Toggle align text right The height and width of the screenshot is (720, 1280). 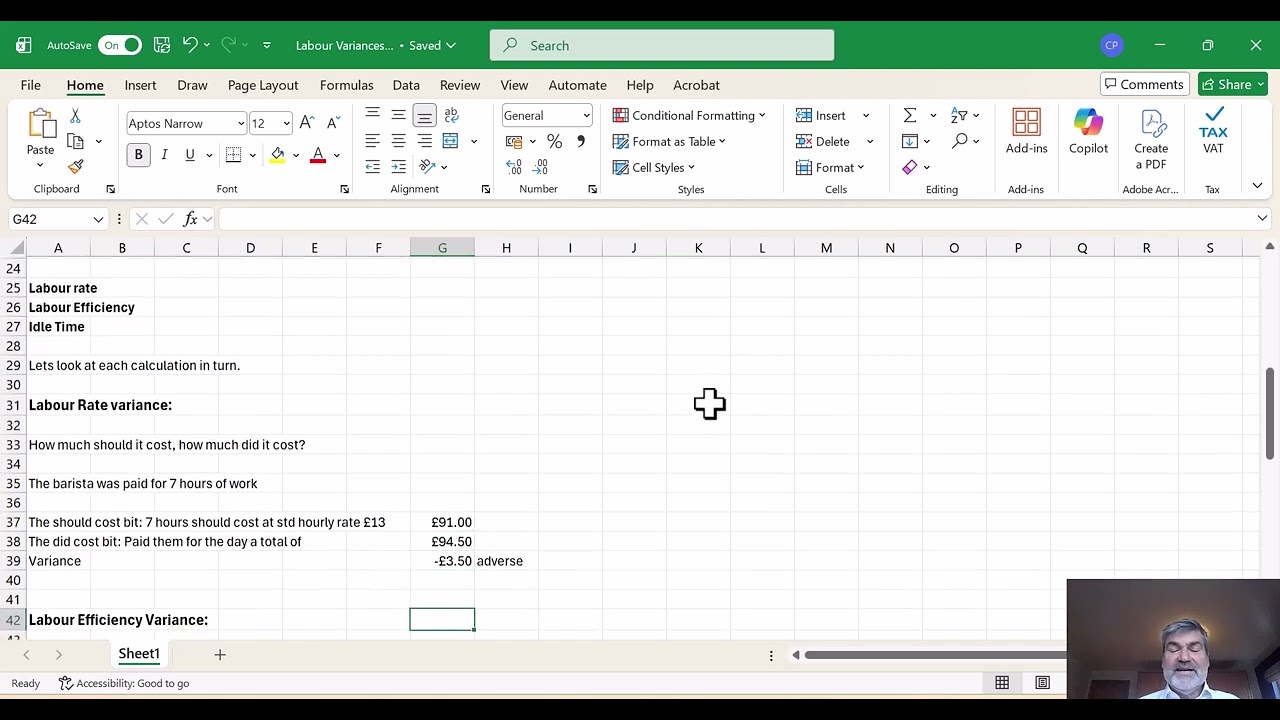(x=424, y=141)
